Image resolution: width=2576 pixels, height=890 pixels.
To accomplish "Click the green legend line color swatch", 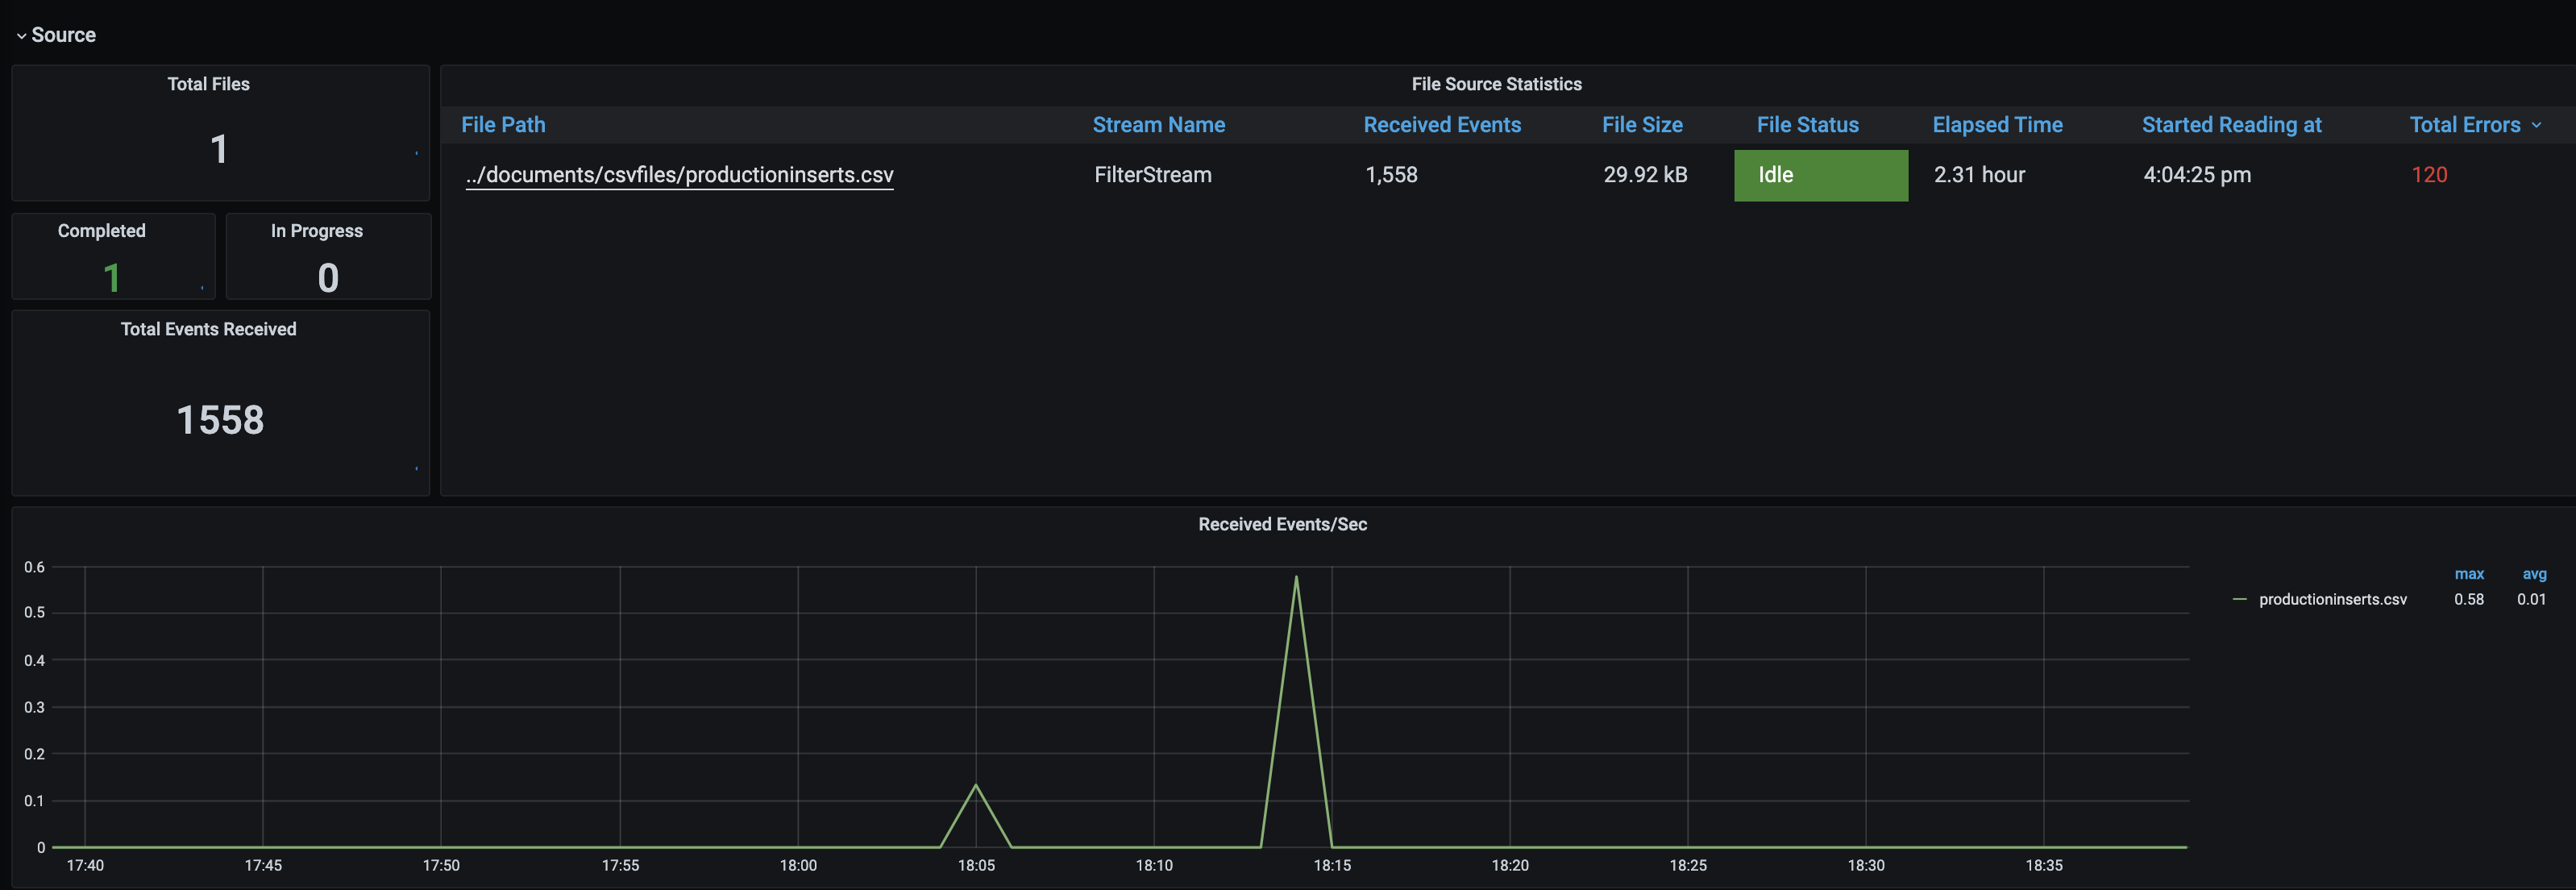I will [x=2239, y=599].
